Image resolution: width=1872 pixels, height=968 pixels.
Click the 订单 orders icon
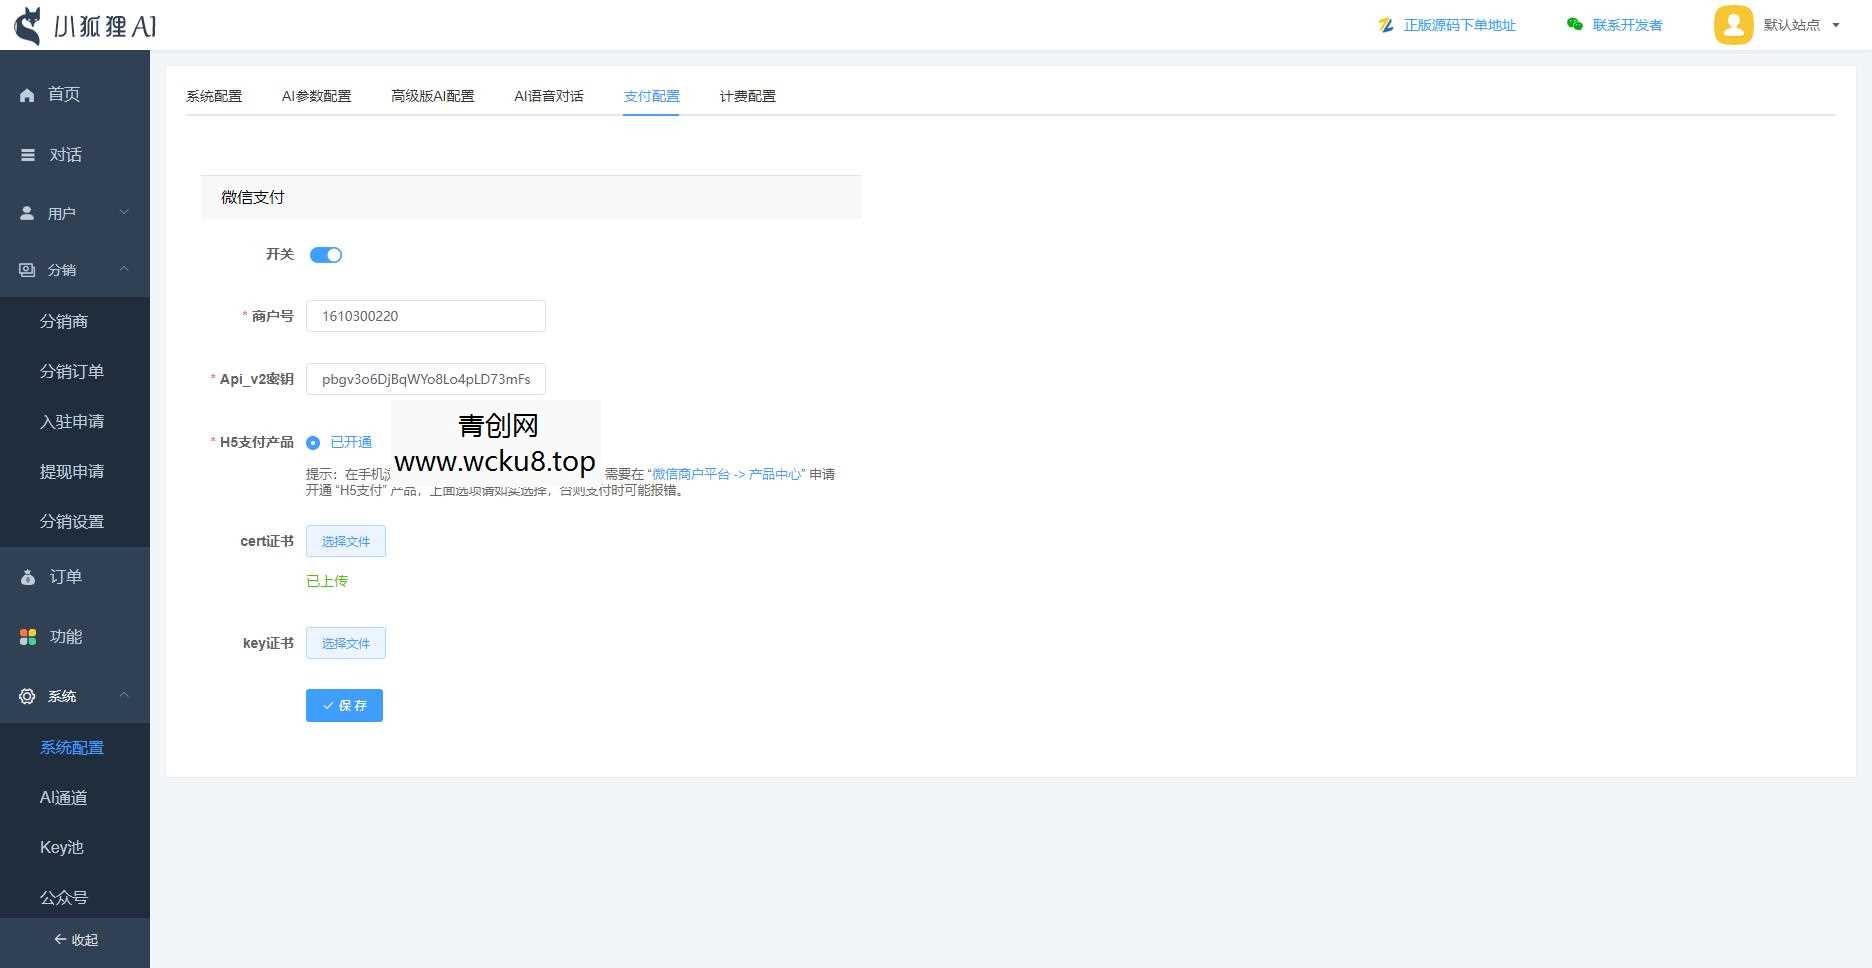tap(27, 576)
